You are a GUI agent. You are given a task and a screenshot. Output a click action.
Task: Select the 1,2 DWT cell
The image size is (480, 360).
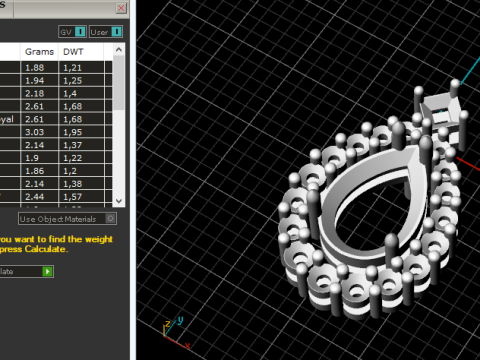81,171
